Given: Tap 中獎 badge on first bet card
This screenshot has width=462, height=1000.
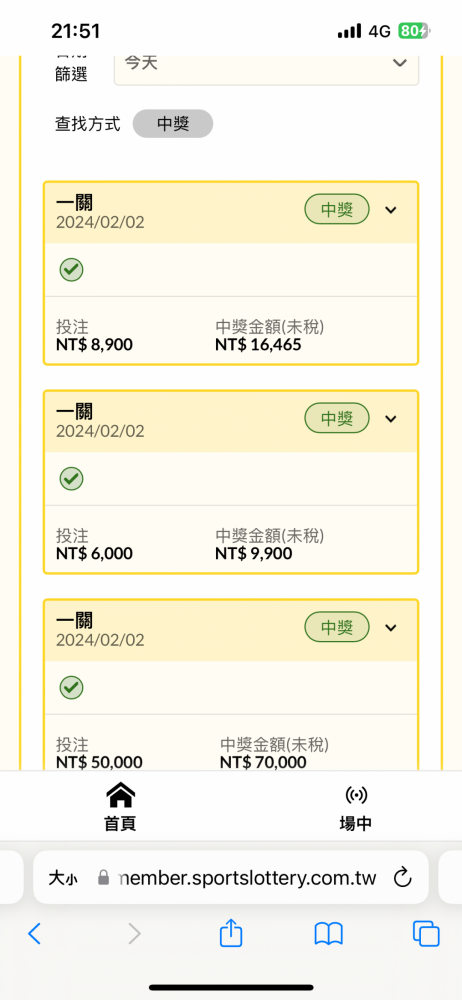Looking at the screenshot, I should tap(337, 209).
